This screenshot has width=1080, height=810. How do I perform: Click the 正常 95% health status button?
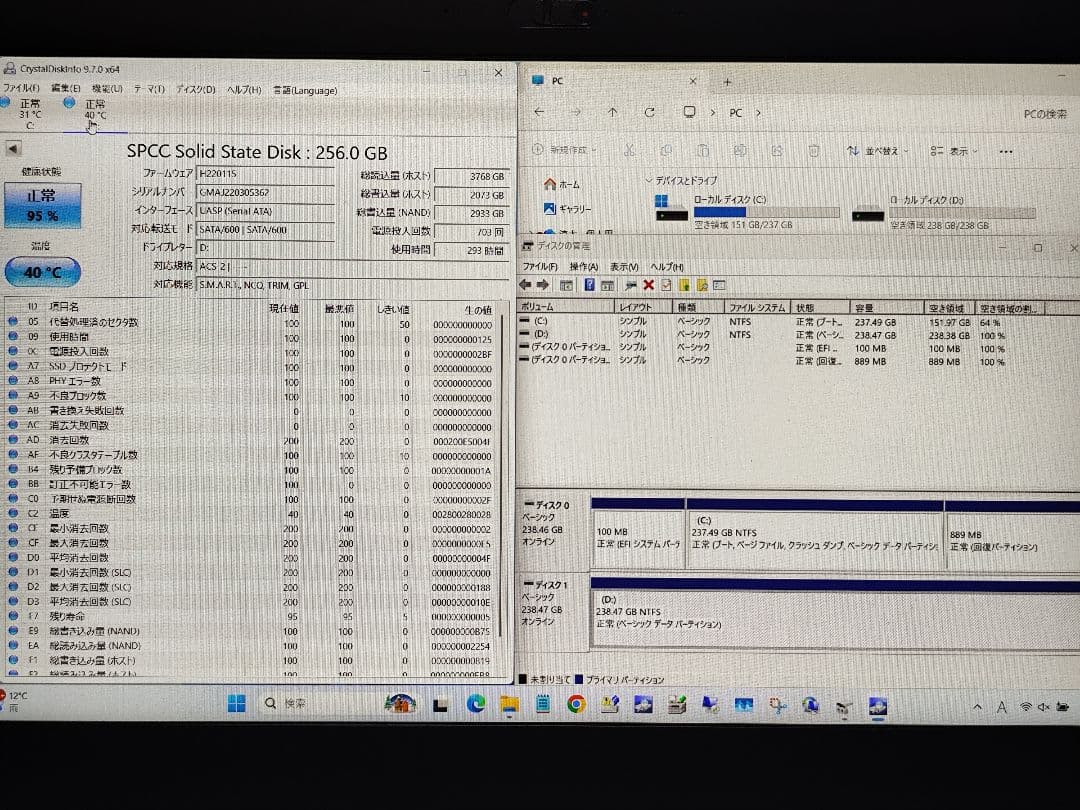40,207
